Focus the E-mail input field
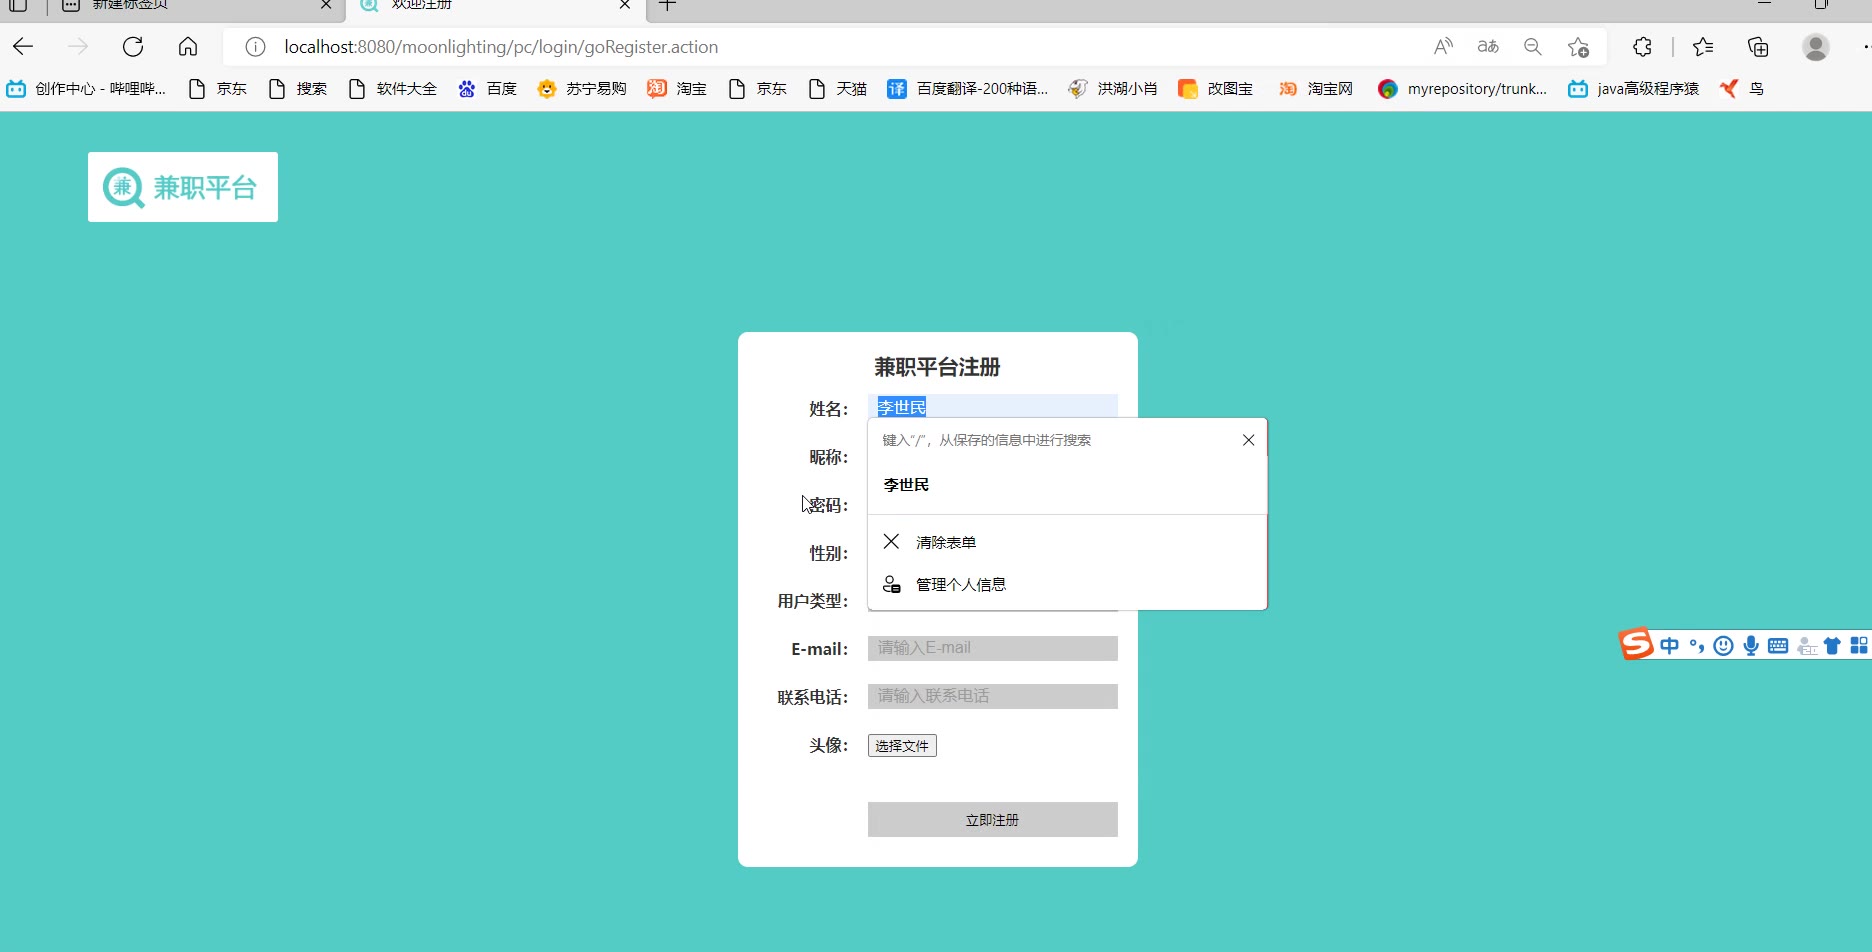This screenshot has width=1872, height=952. [x=993, y=648]
